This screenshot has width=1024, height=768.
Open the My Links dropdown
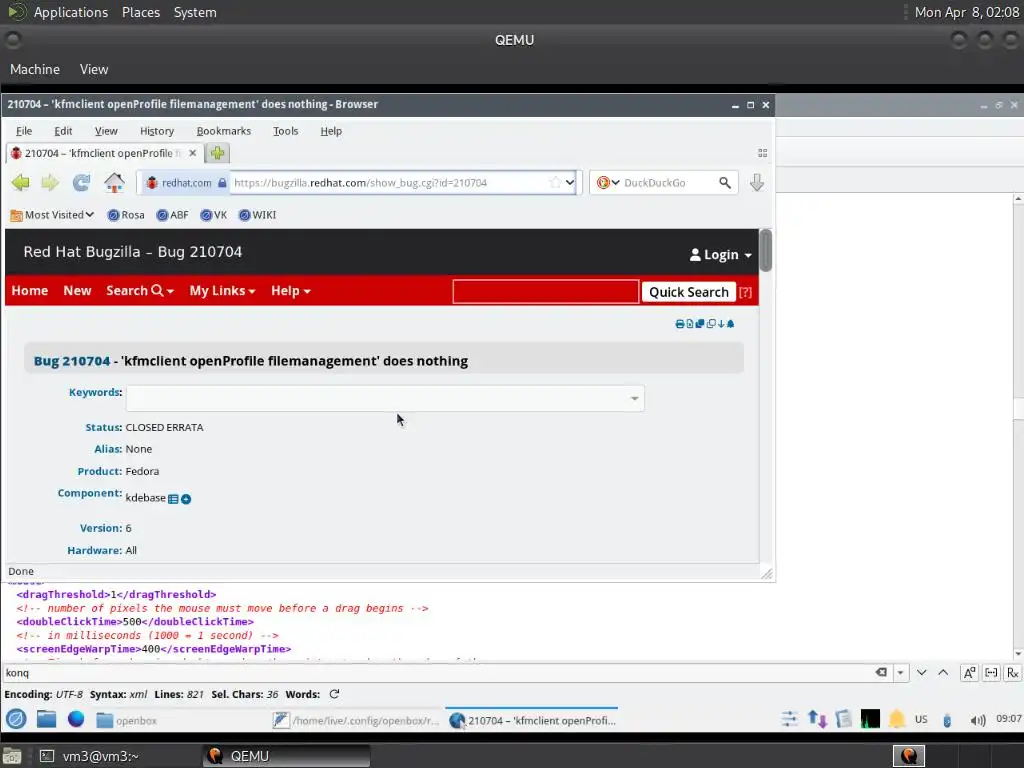(x=222, y=291)
